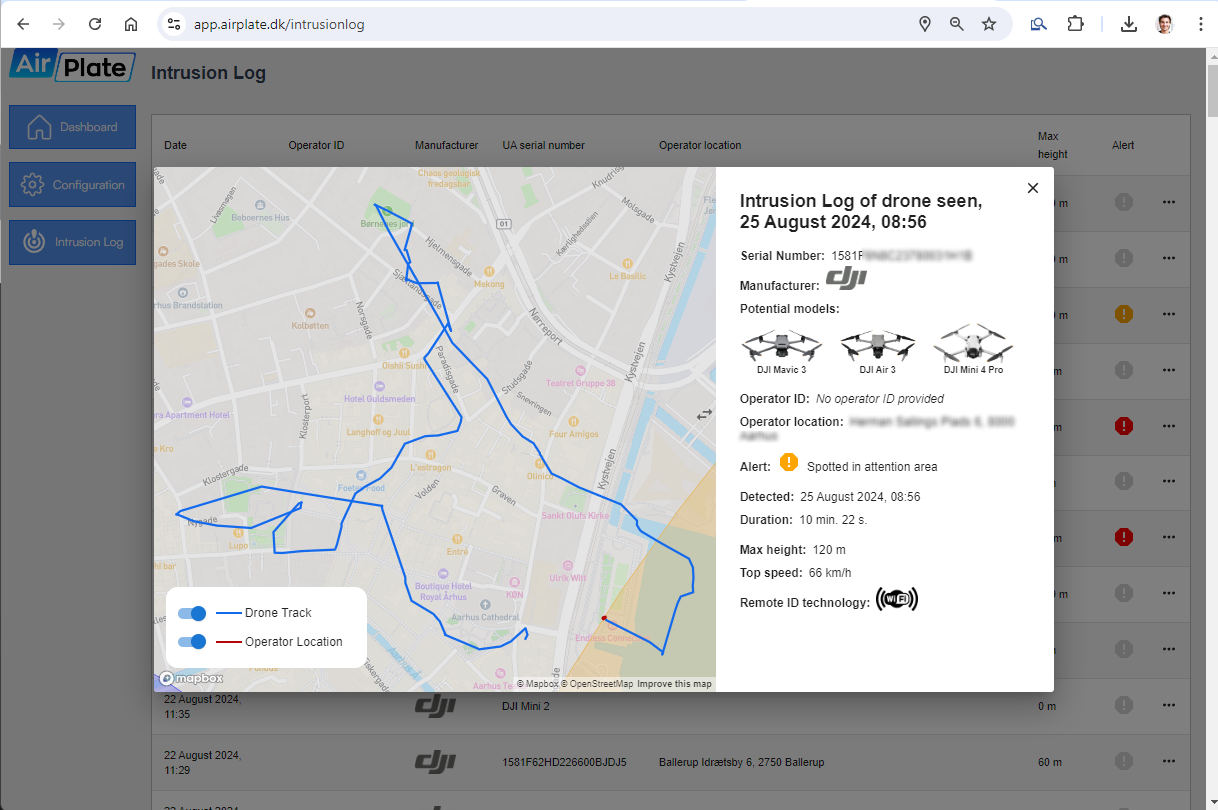Screen dimensions: 1218x810
Task: Open the three-dot menu for 22 August 11:29 row
Action: point(1169,762)
